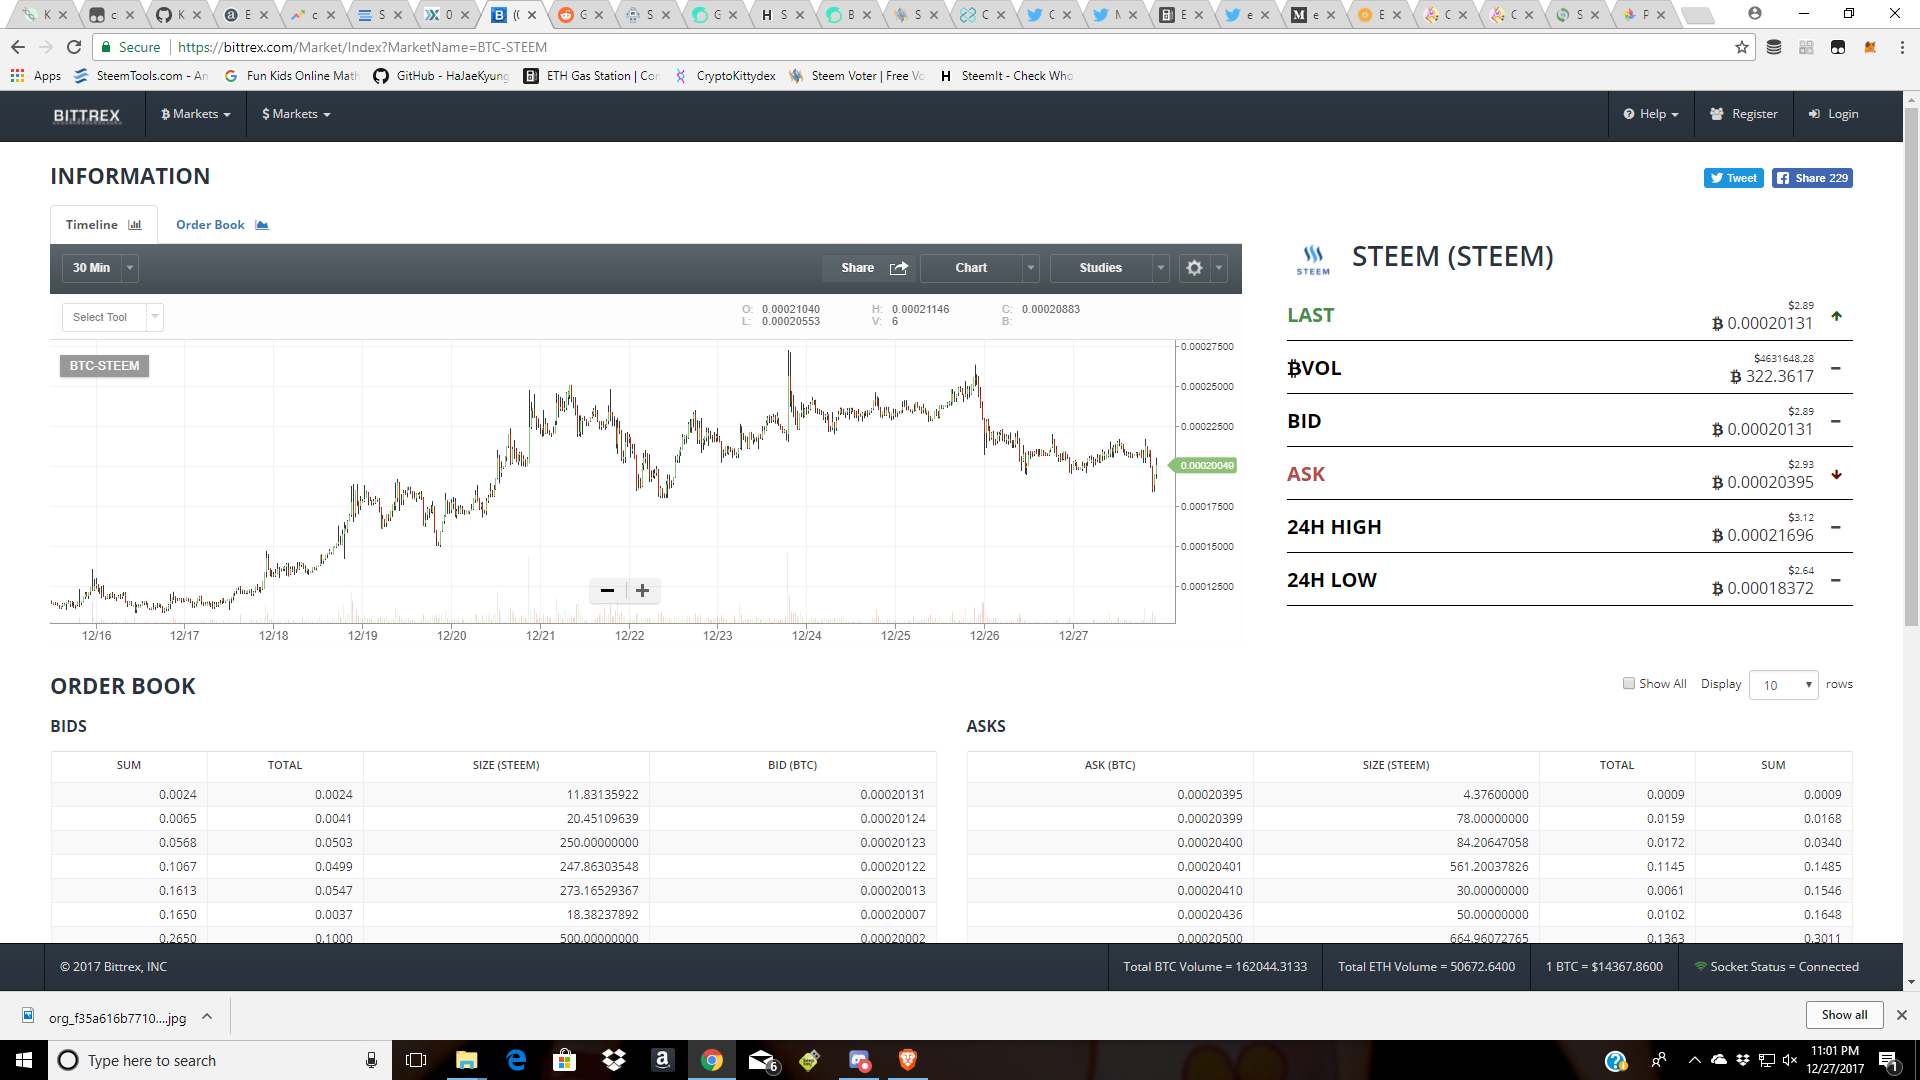Image resolution: width=1920 pixels, height=1080 pixels.
Task: Open the Tampermonkey extension icon
Action: click(x=1838, y=47)
